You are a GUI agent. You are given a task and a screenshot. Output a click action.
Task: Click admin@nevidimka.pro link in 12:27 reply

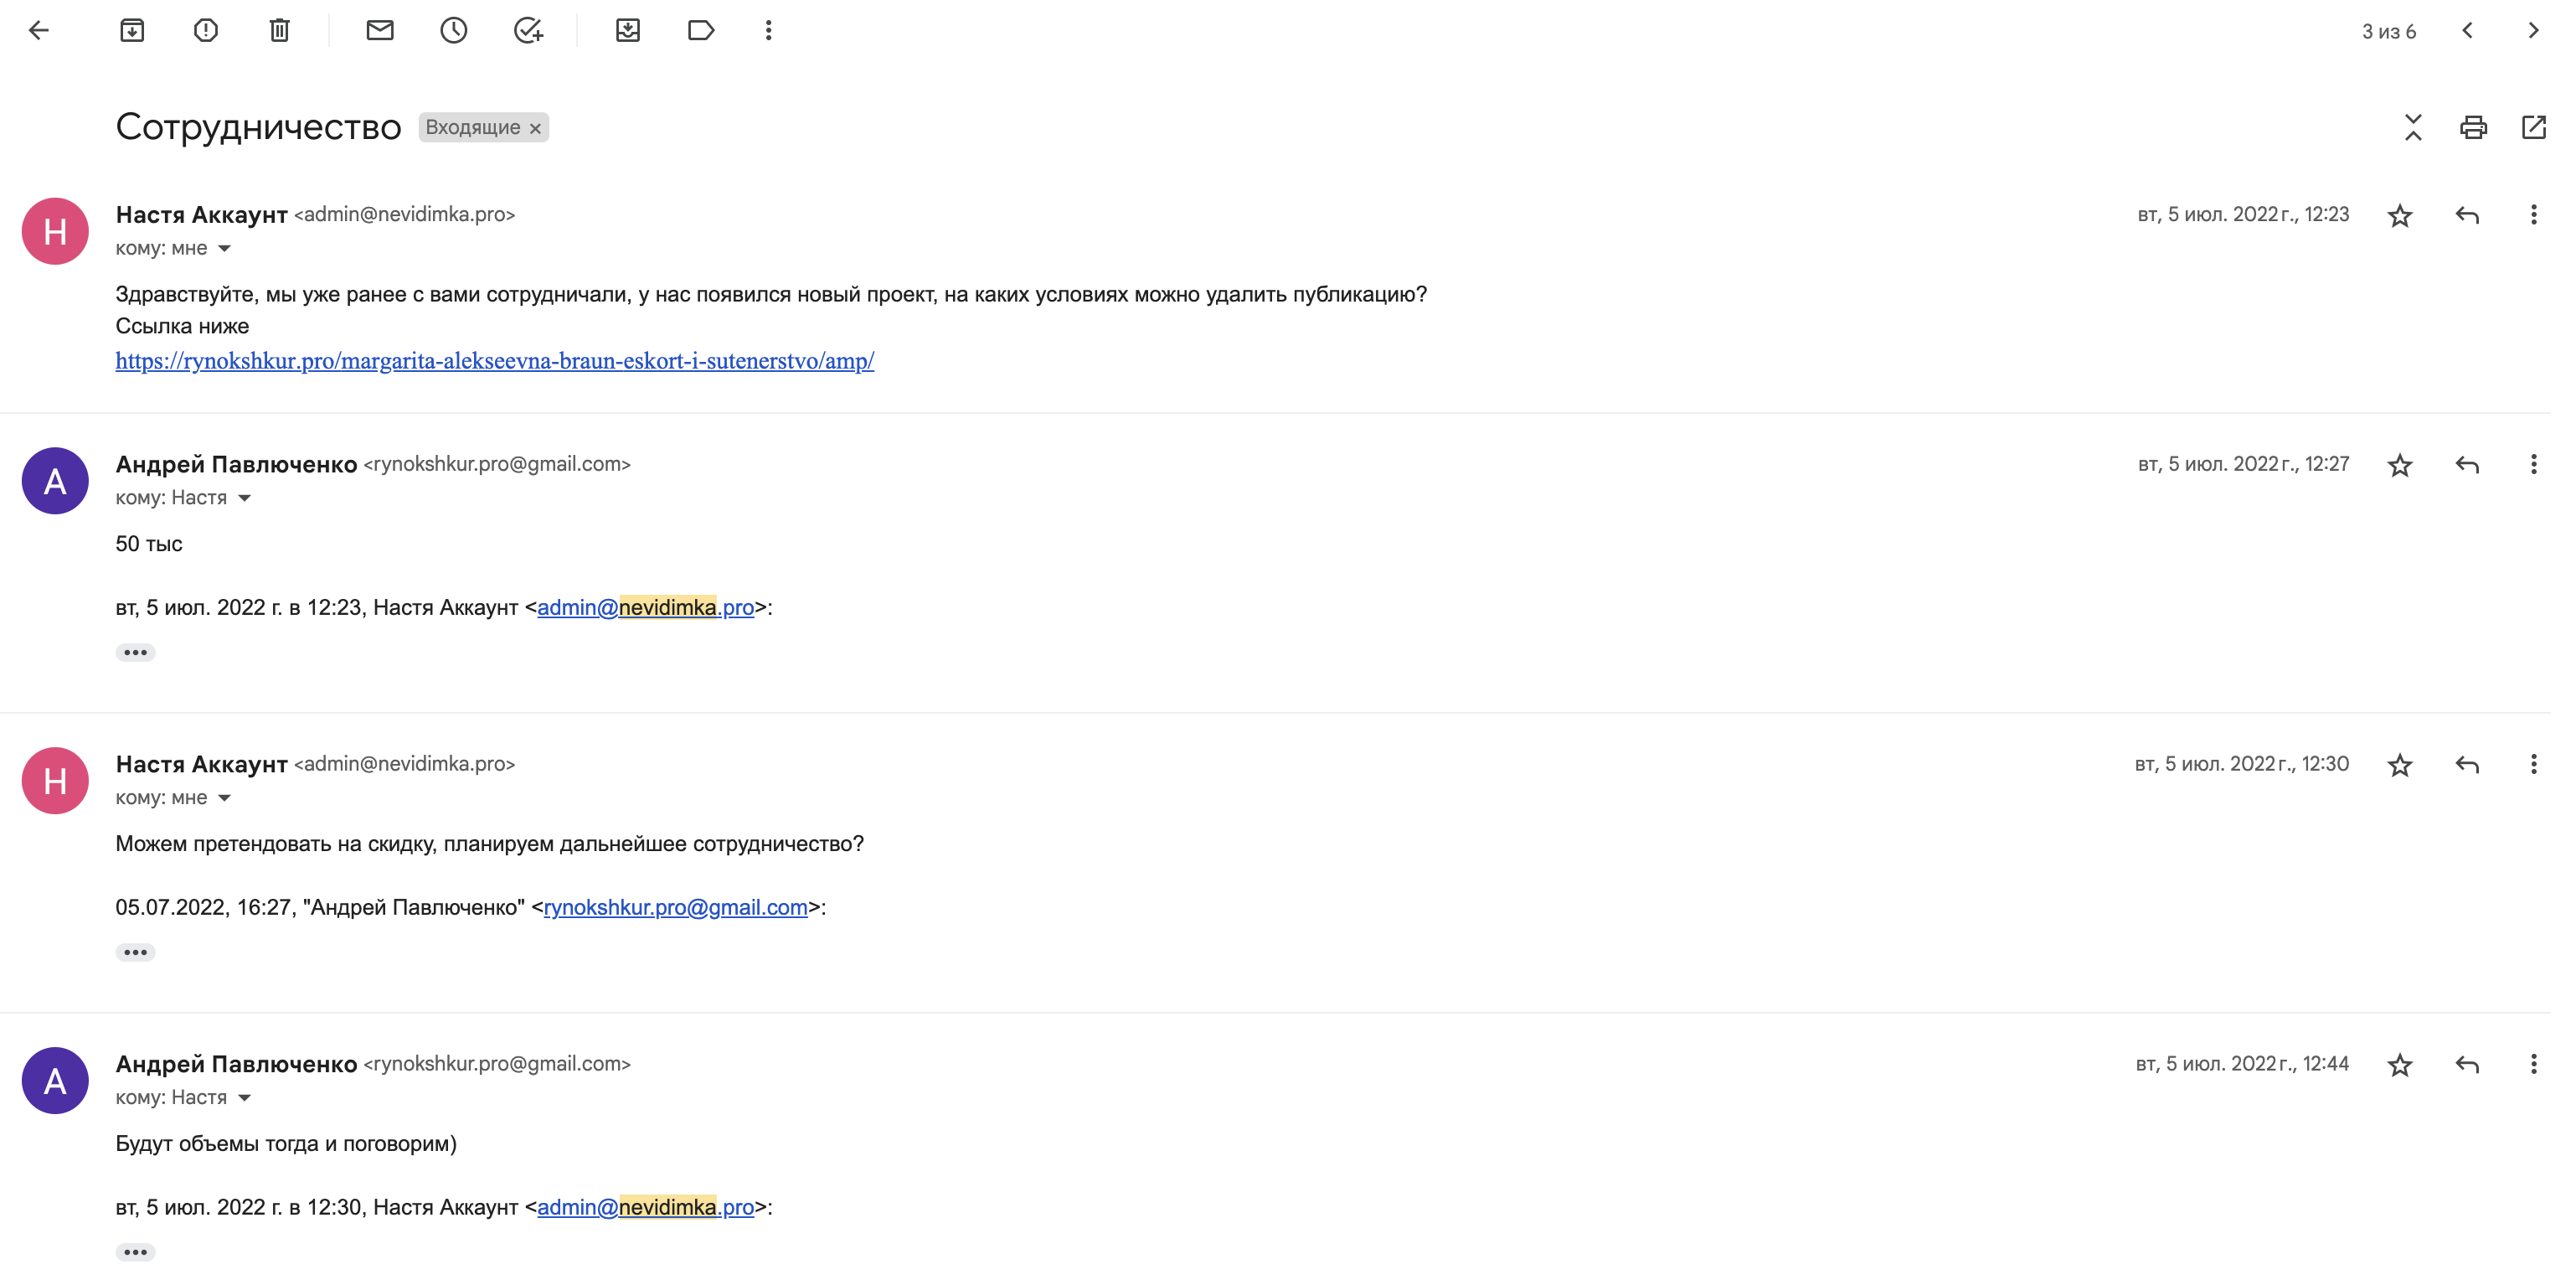[646, 608]
